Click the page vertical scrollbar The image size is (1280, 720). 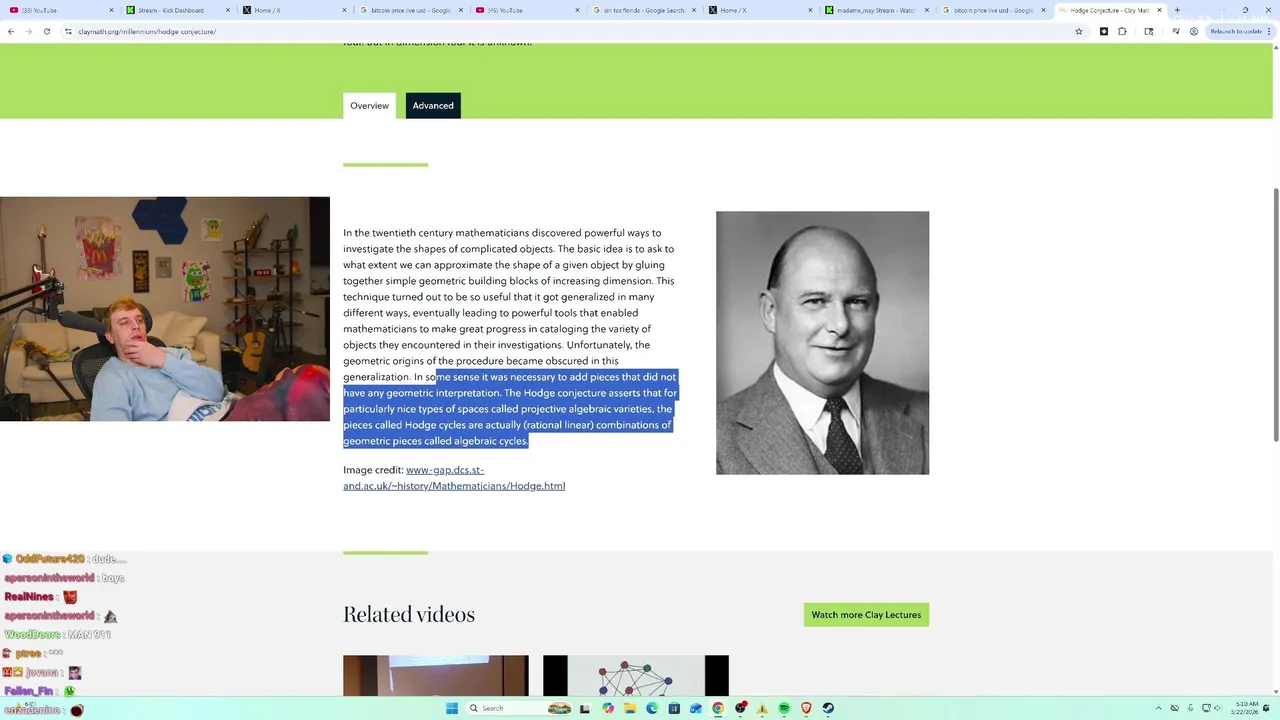pyautogui.click(x=1275, y=314)
